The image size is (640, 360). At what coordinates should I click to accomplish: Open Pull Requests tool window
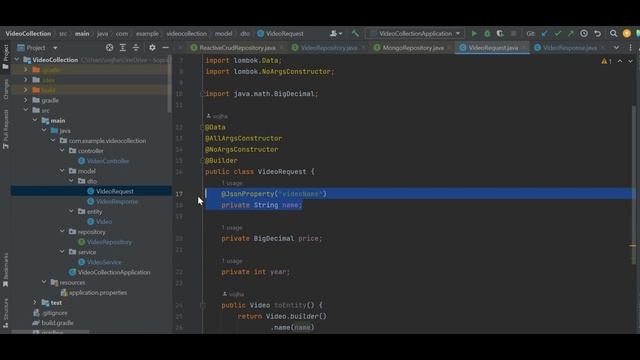click(5, 129)
